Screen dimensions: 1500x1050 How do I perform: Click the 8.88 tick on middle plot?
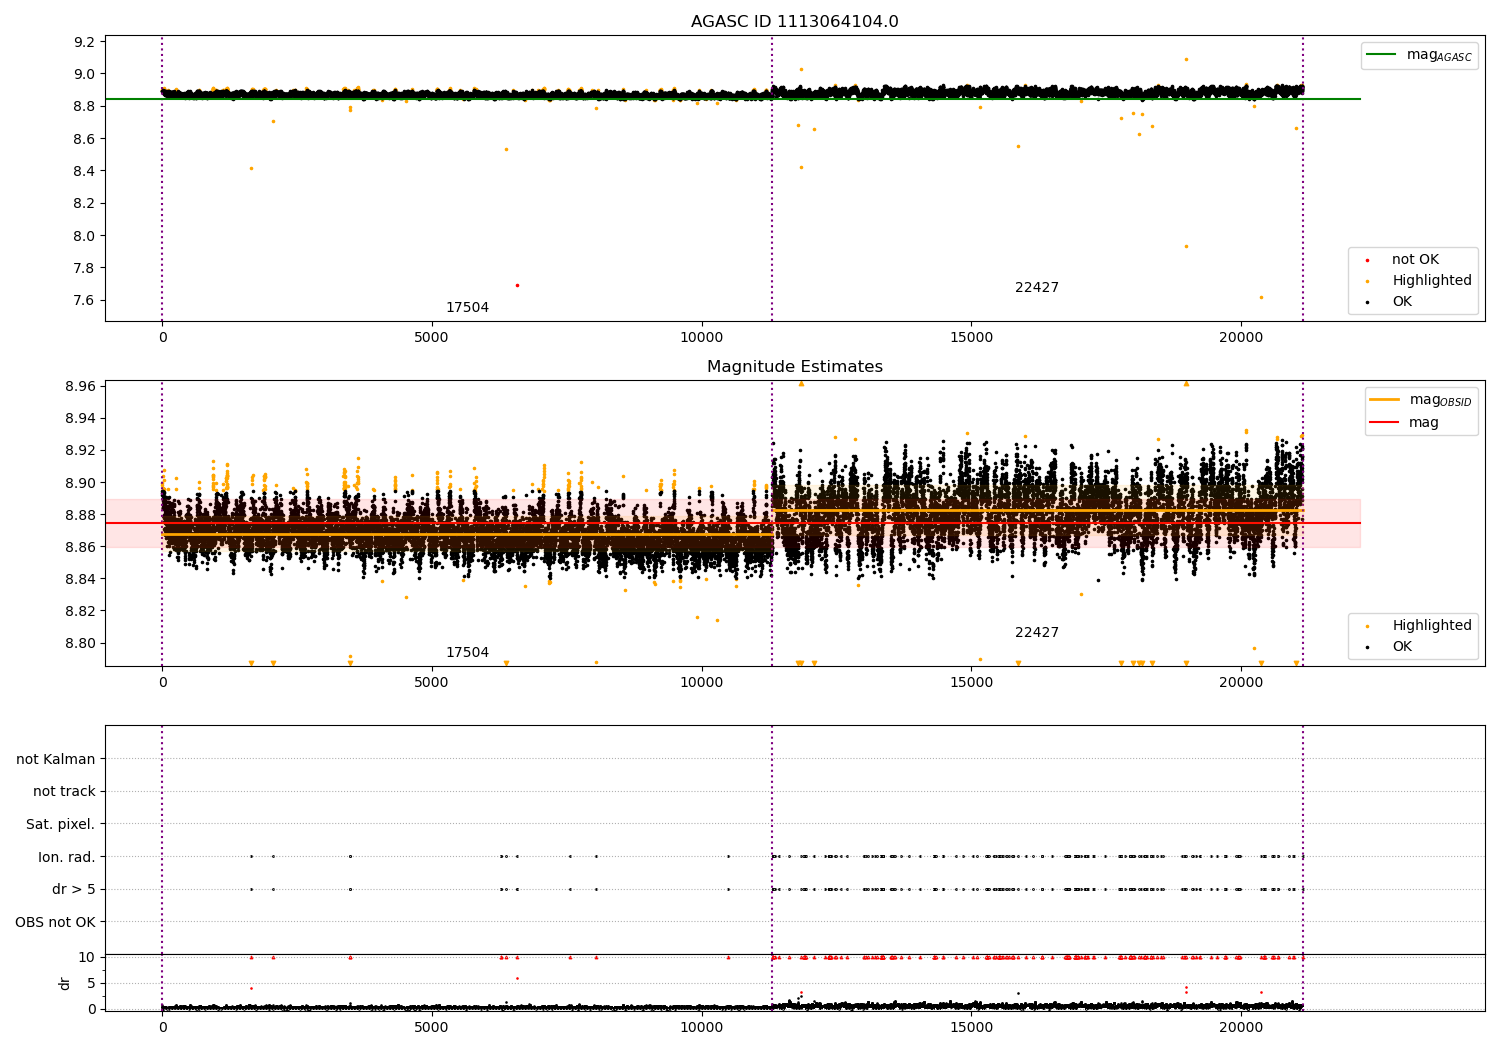tap(81, 515)
